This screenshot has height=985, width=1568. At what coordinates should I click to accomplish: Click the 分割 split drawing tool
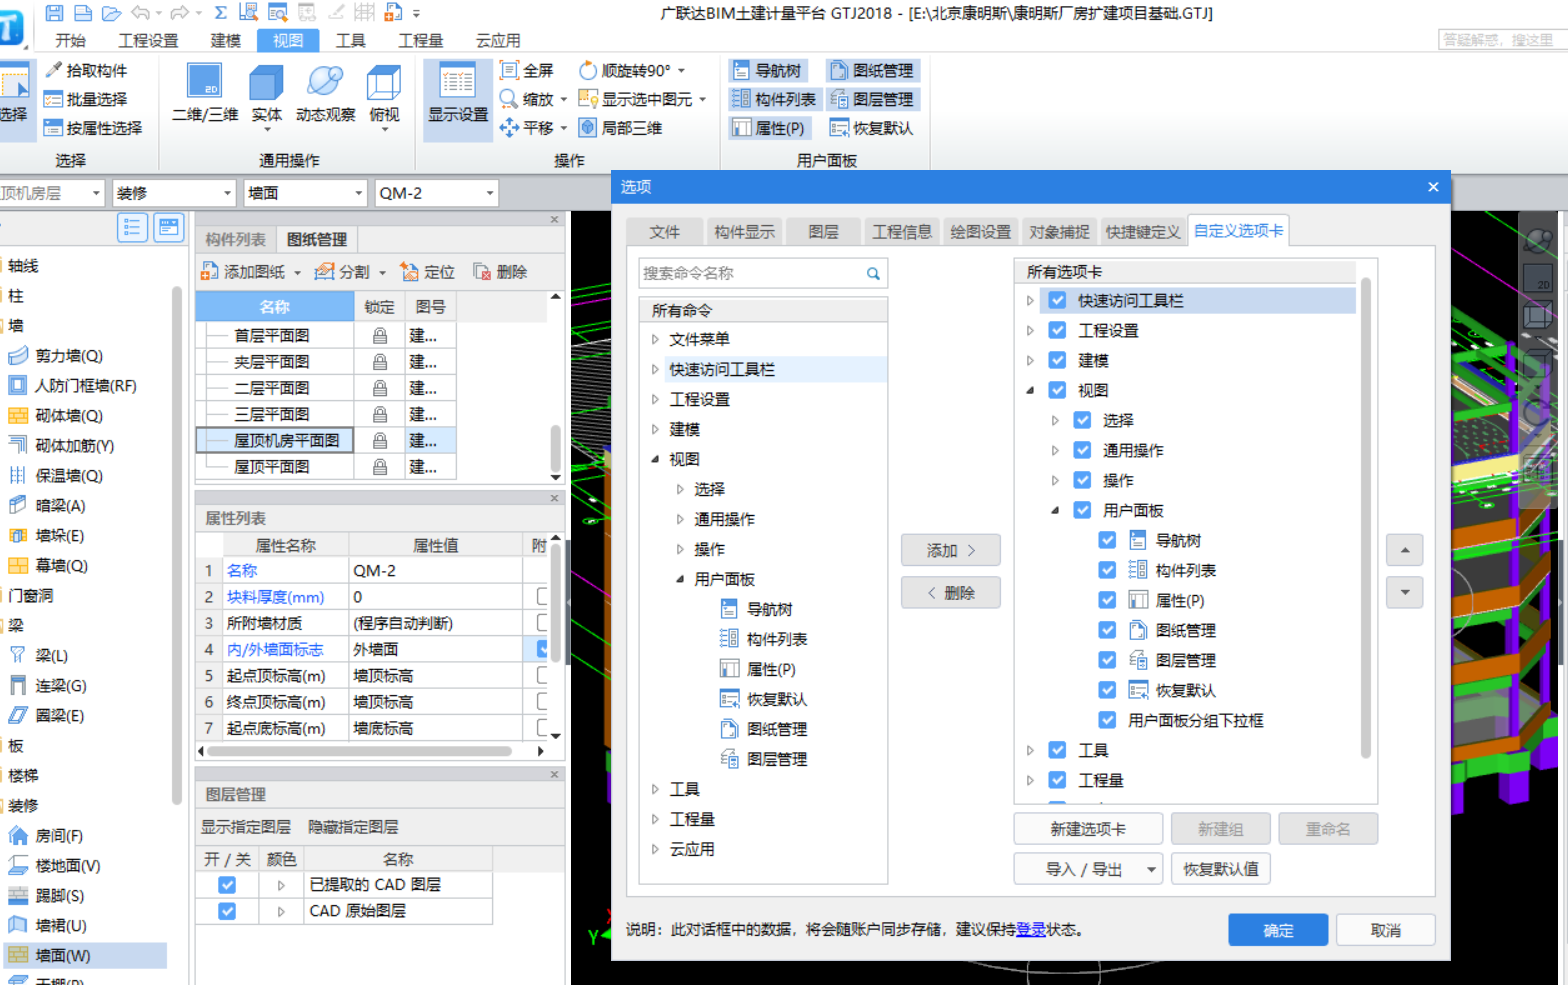pyautogui.click(x=342, y=272)
